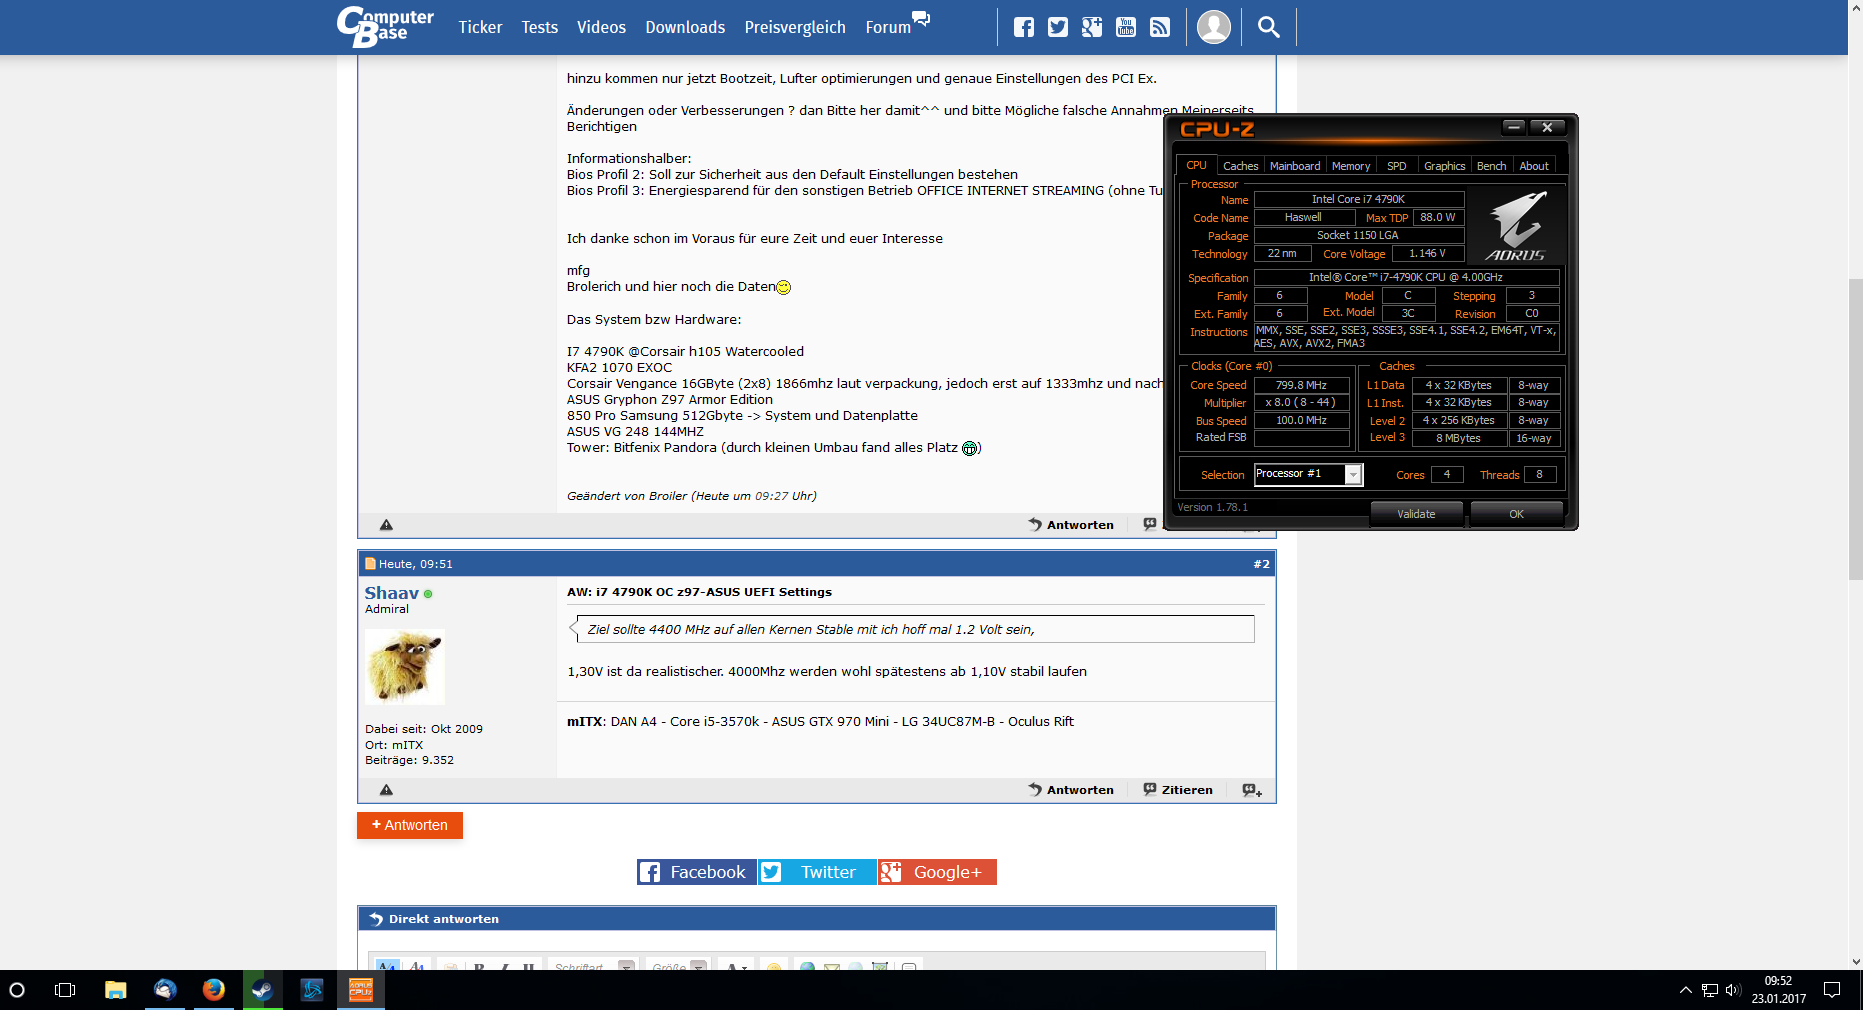Open Processor #1 selection dropdown in CPU-Z
1863x1010 pixels.
[x=1308, y=474]
